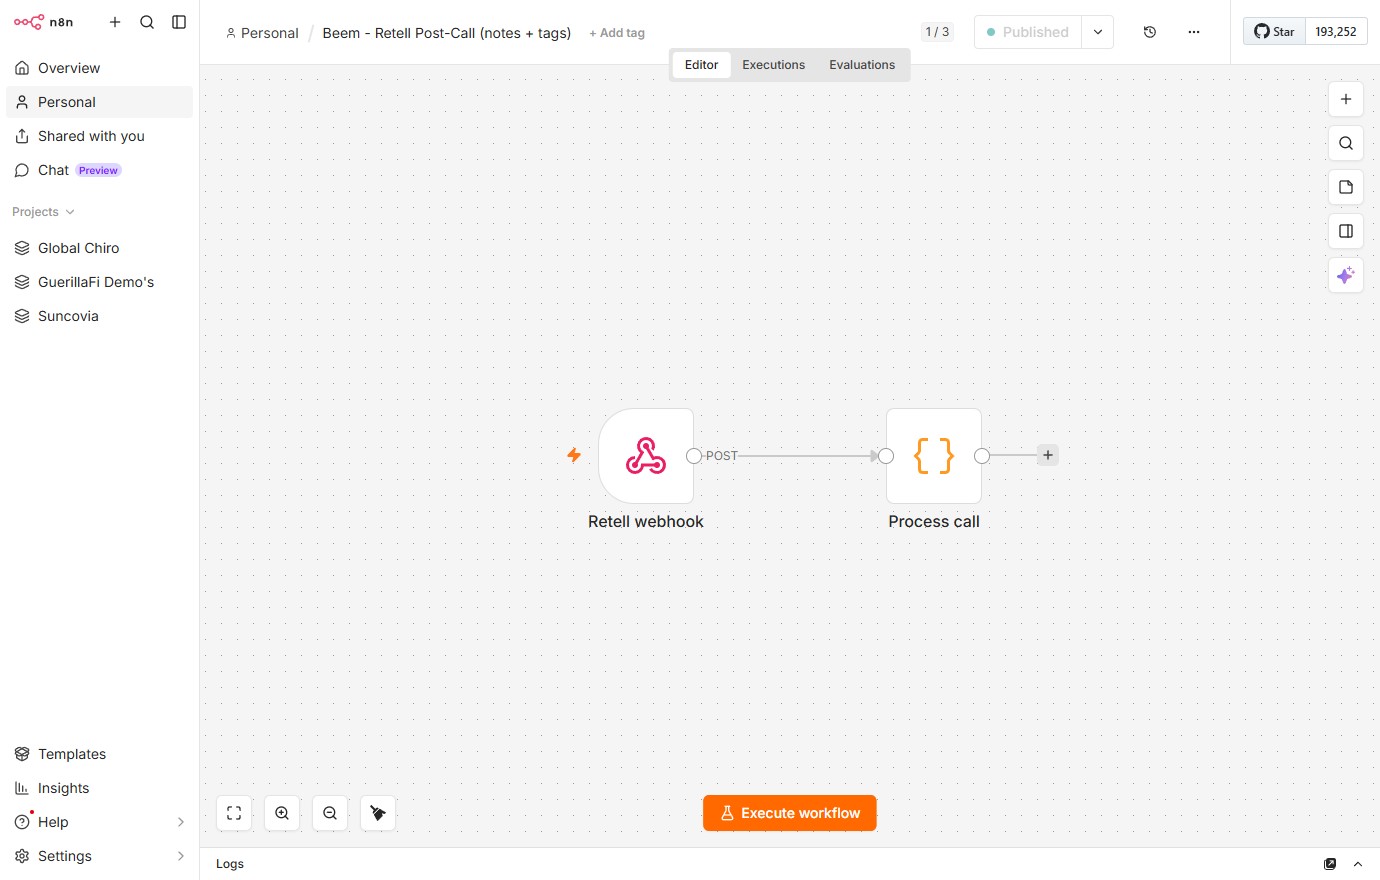Click the Retell webhook label
The image size is (1380, 880).
click(x=646, y=522)
